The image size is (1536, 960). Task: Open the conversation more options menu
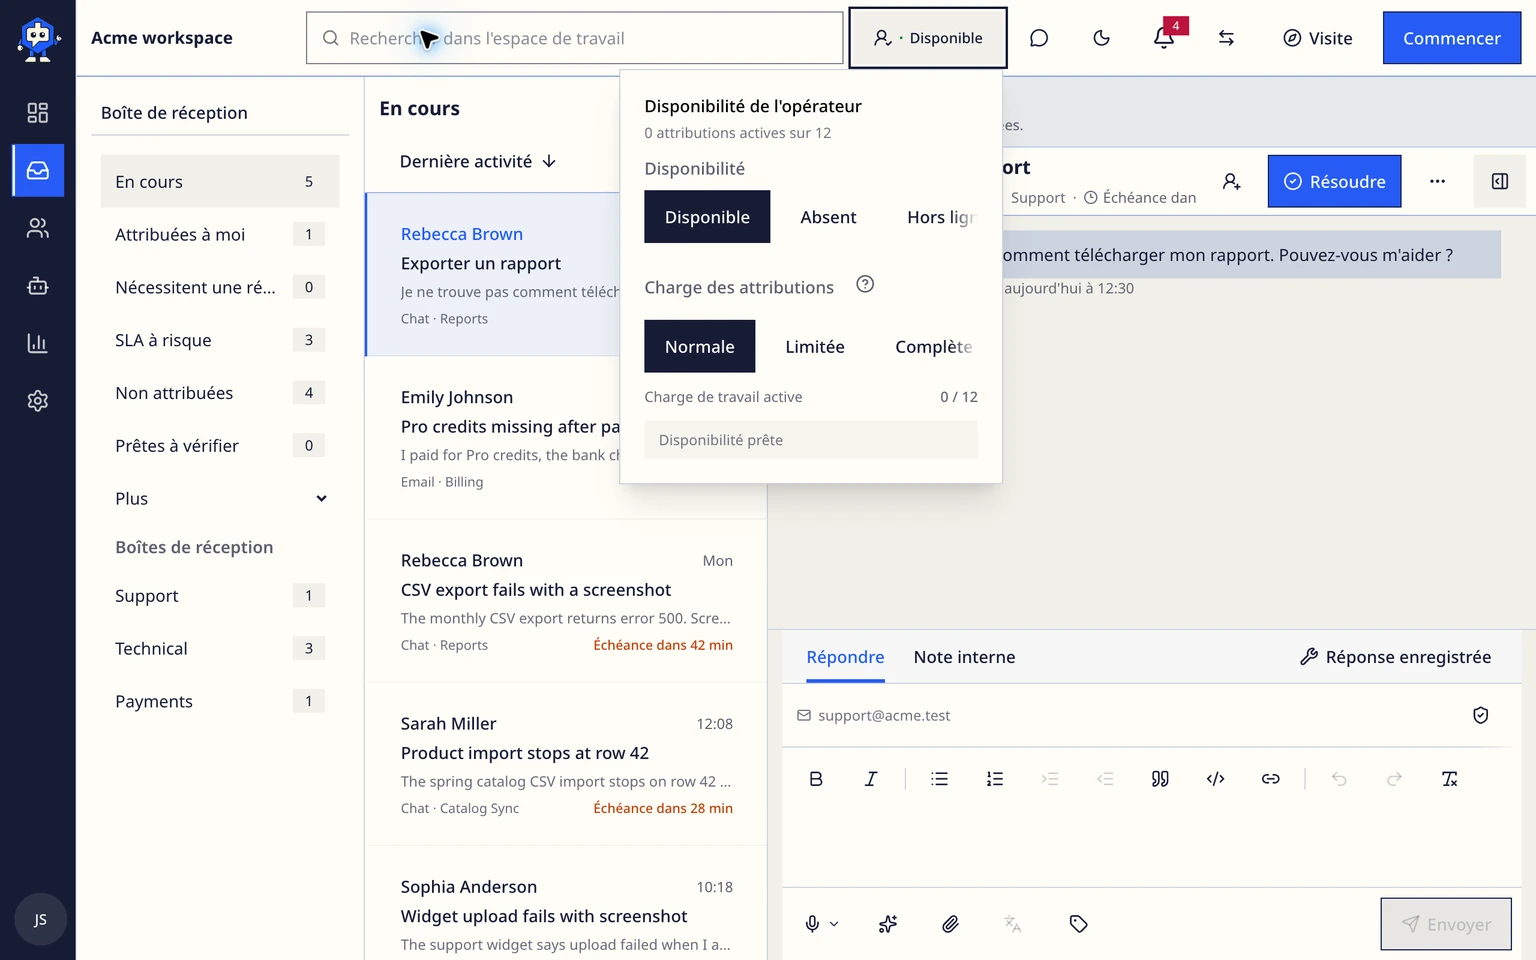tap(1437, 181)
